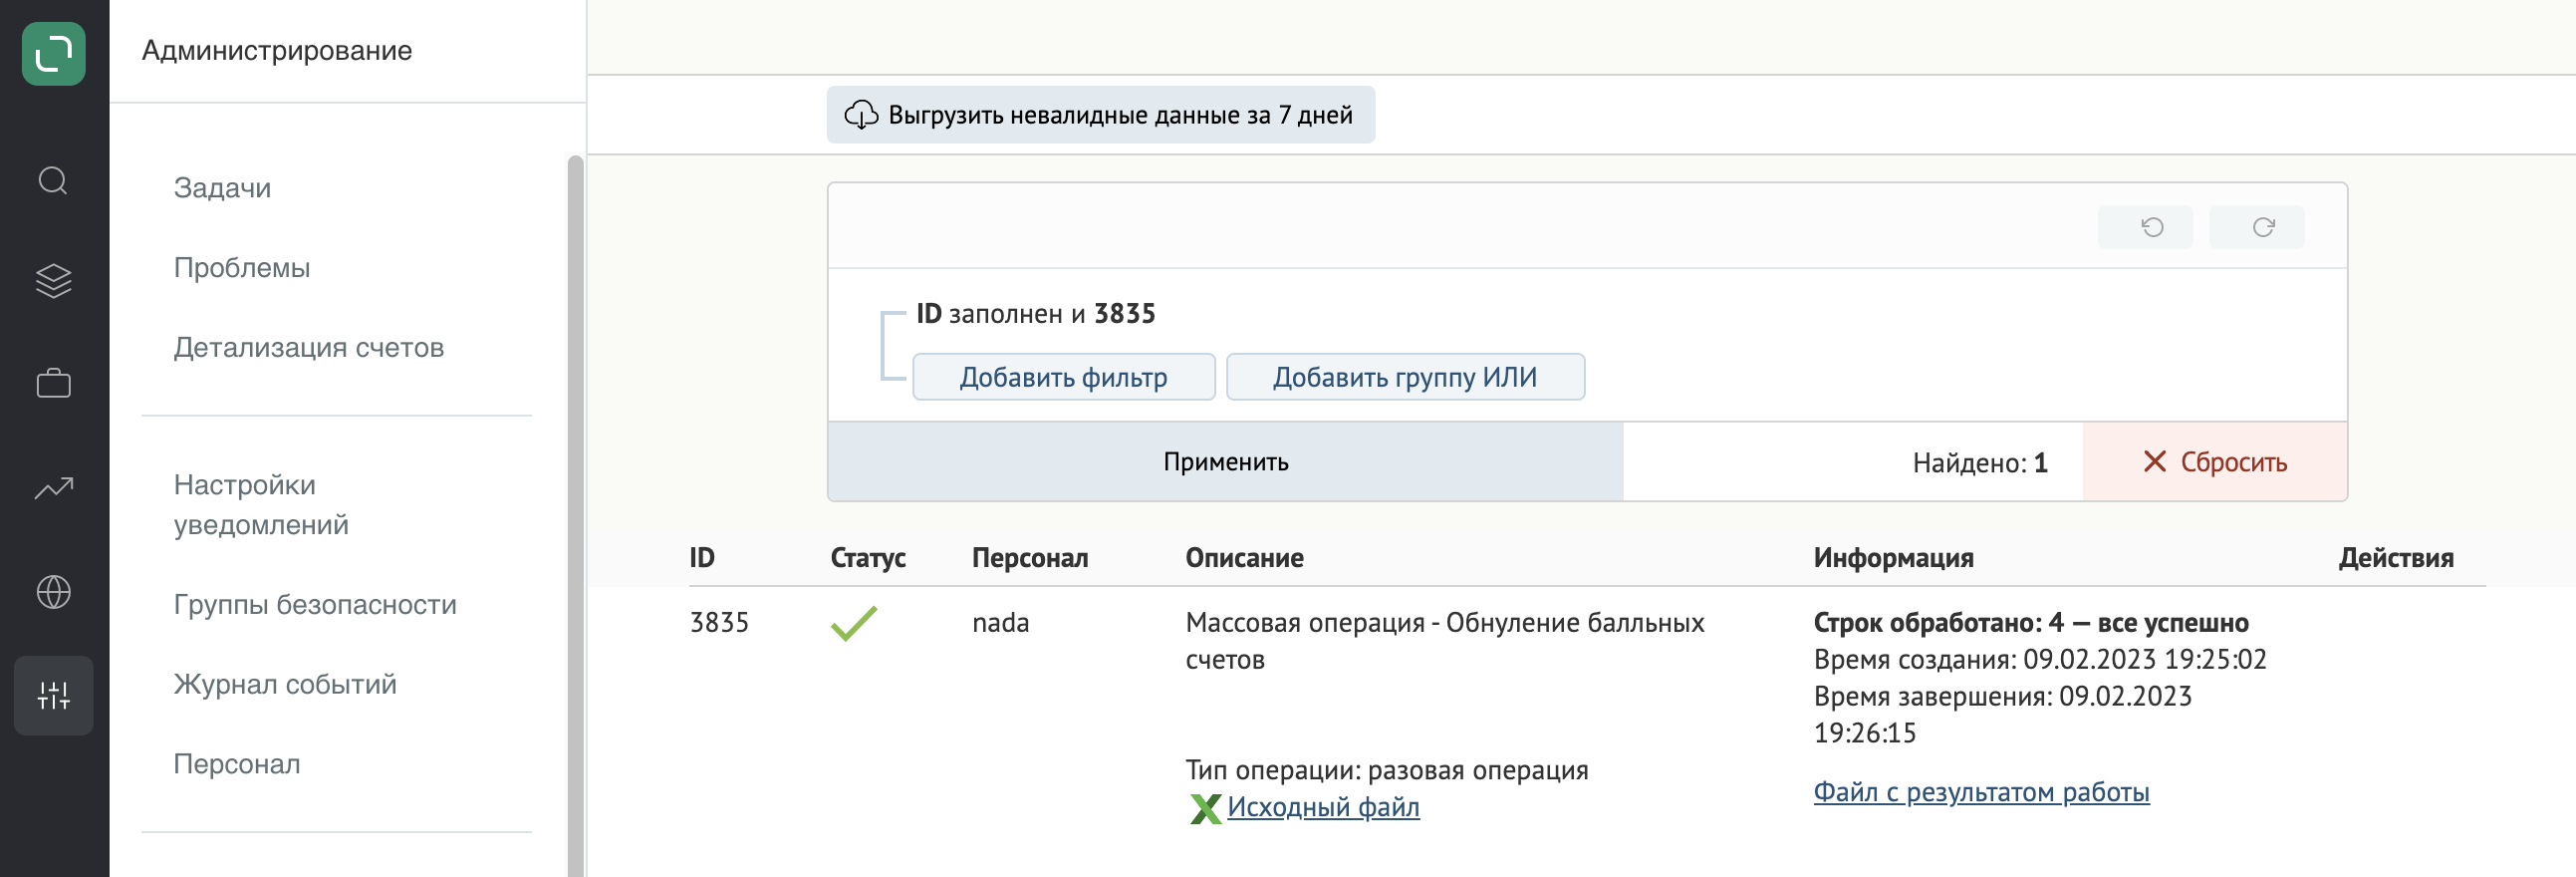Open Проблемы in the admin menu

pyautogui.click(x=242, y=267)
